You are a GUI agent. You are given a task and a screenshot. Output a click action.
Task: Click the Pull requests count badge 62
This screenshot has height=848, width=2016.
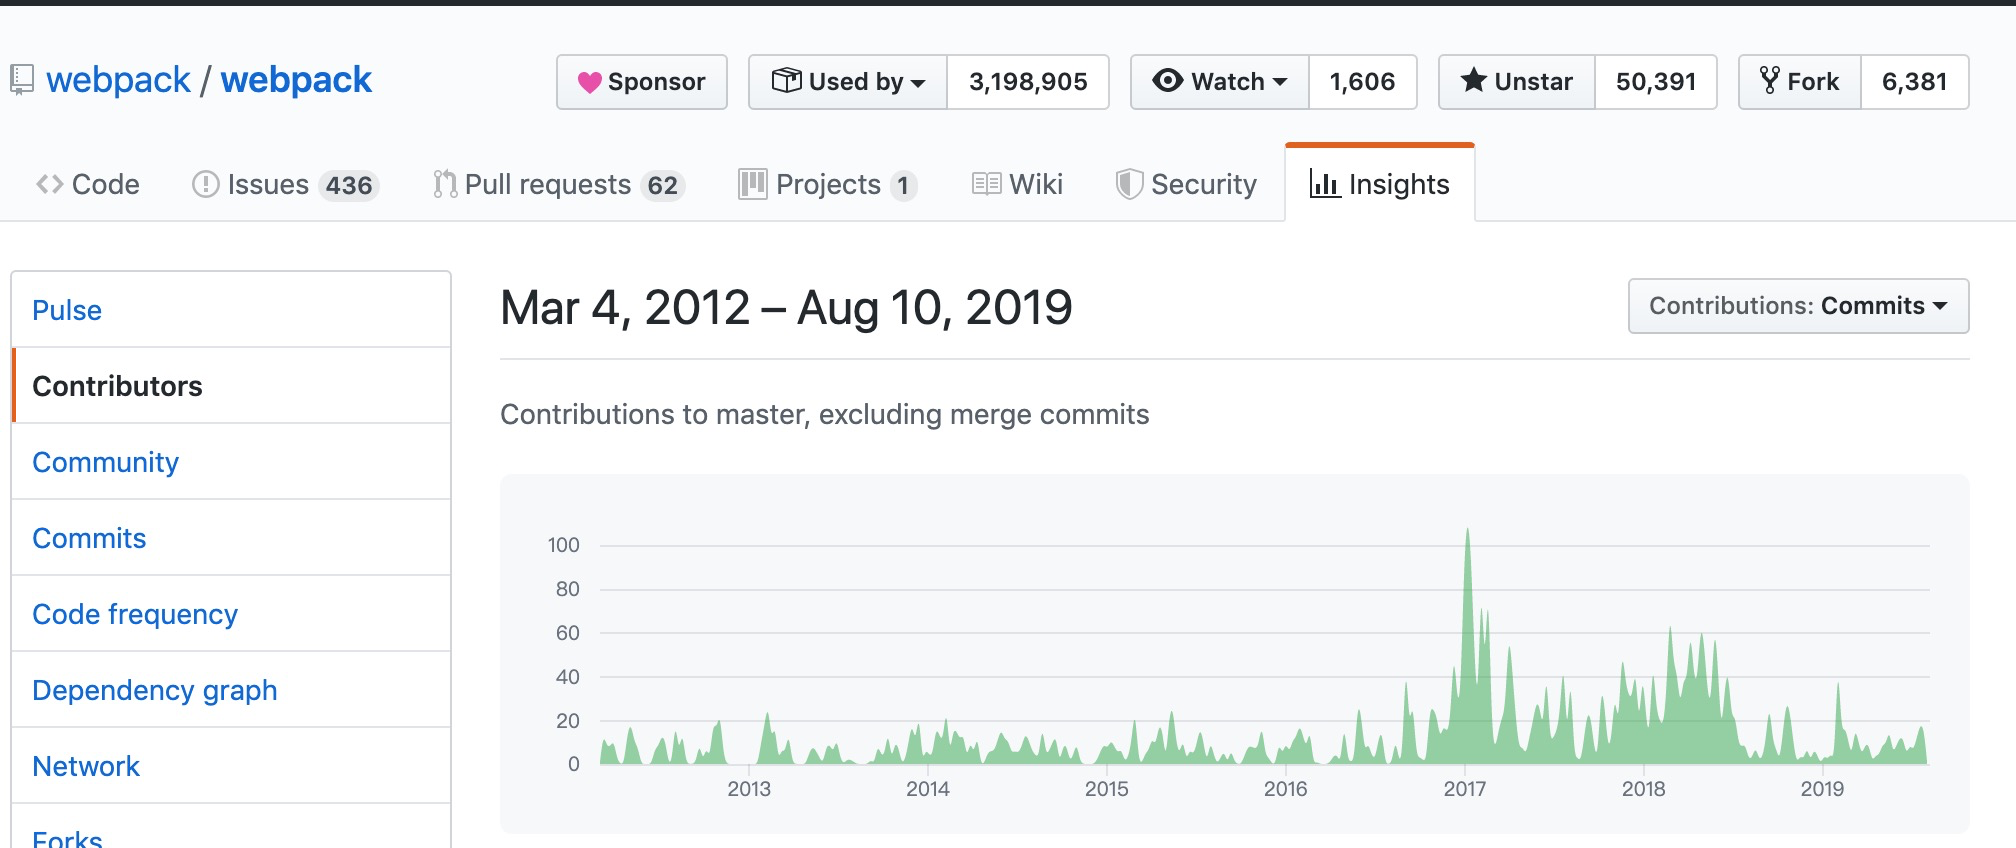pyautogui.click(x=663, y=186)
